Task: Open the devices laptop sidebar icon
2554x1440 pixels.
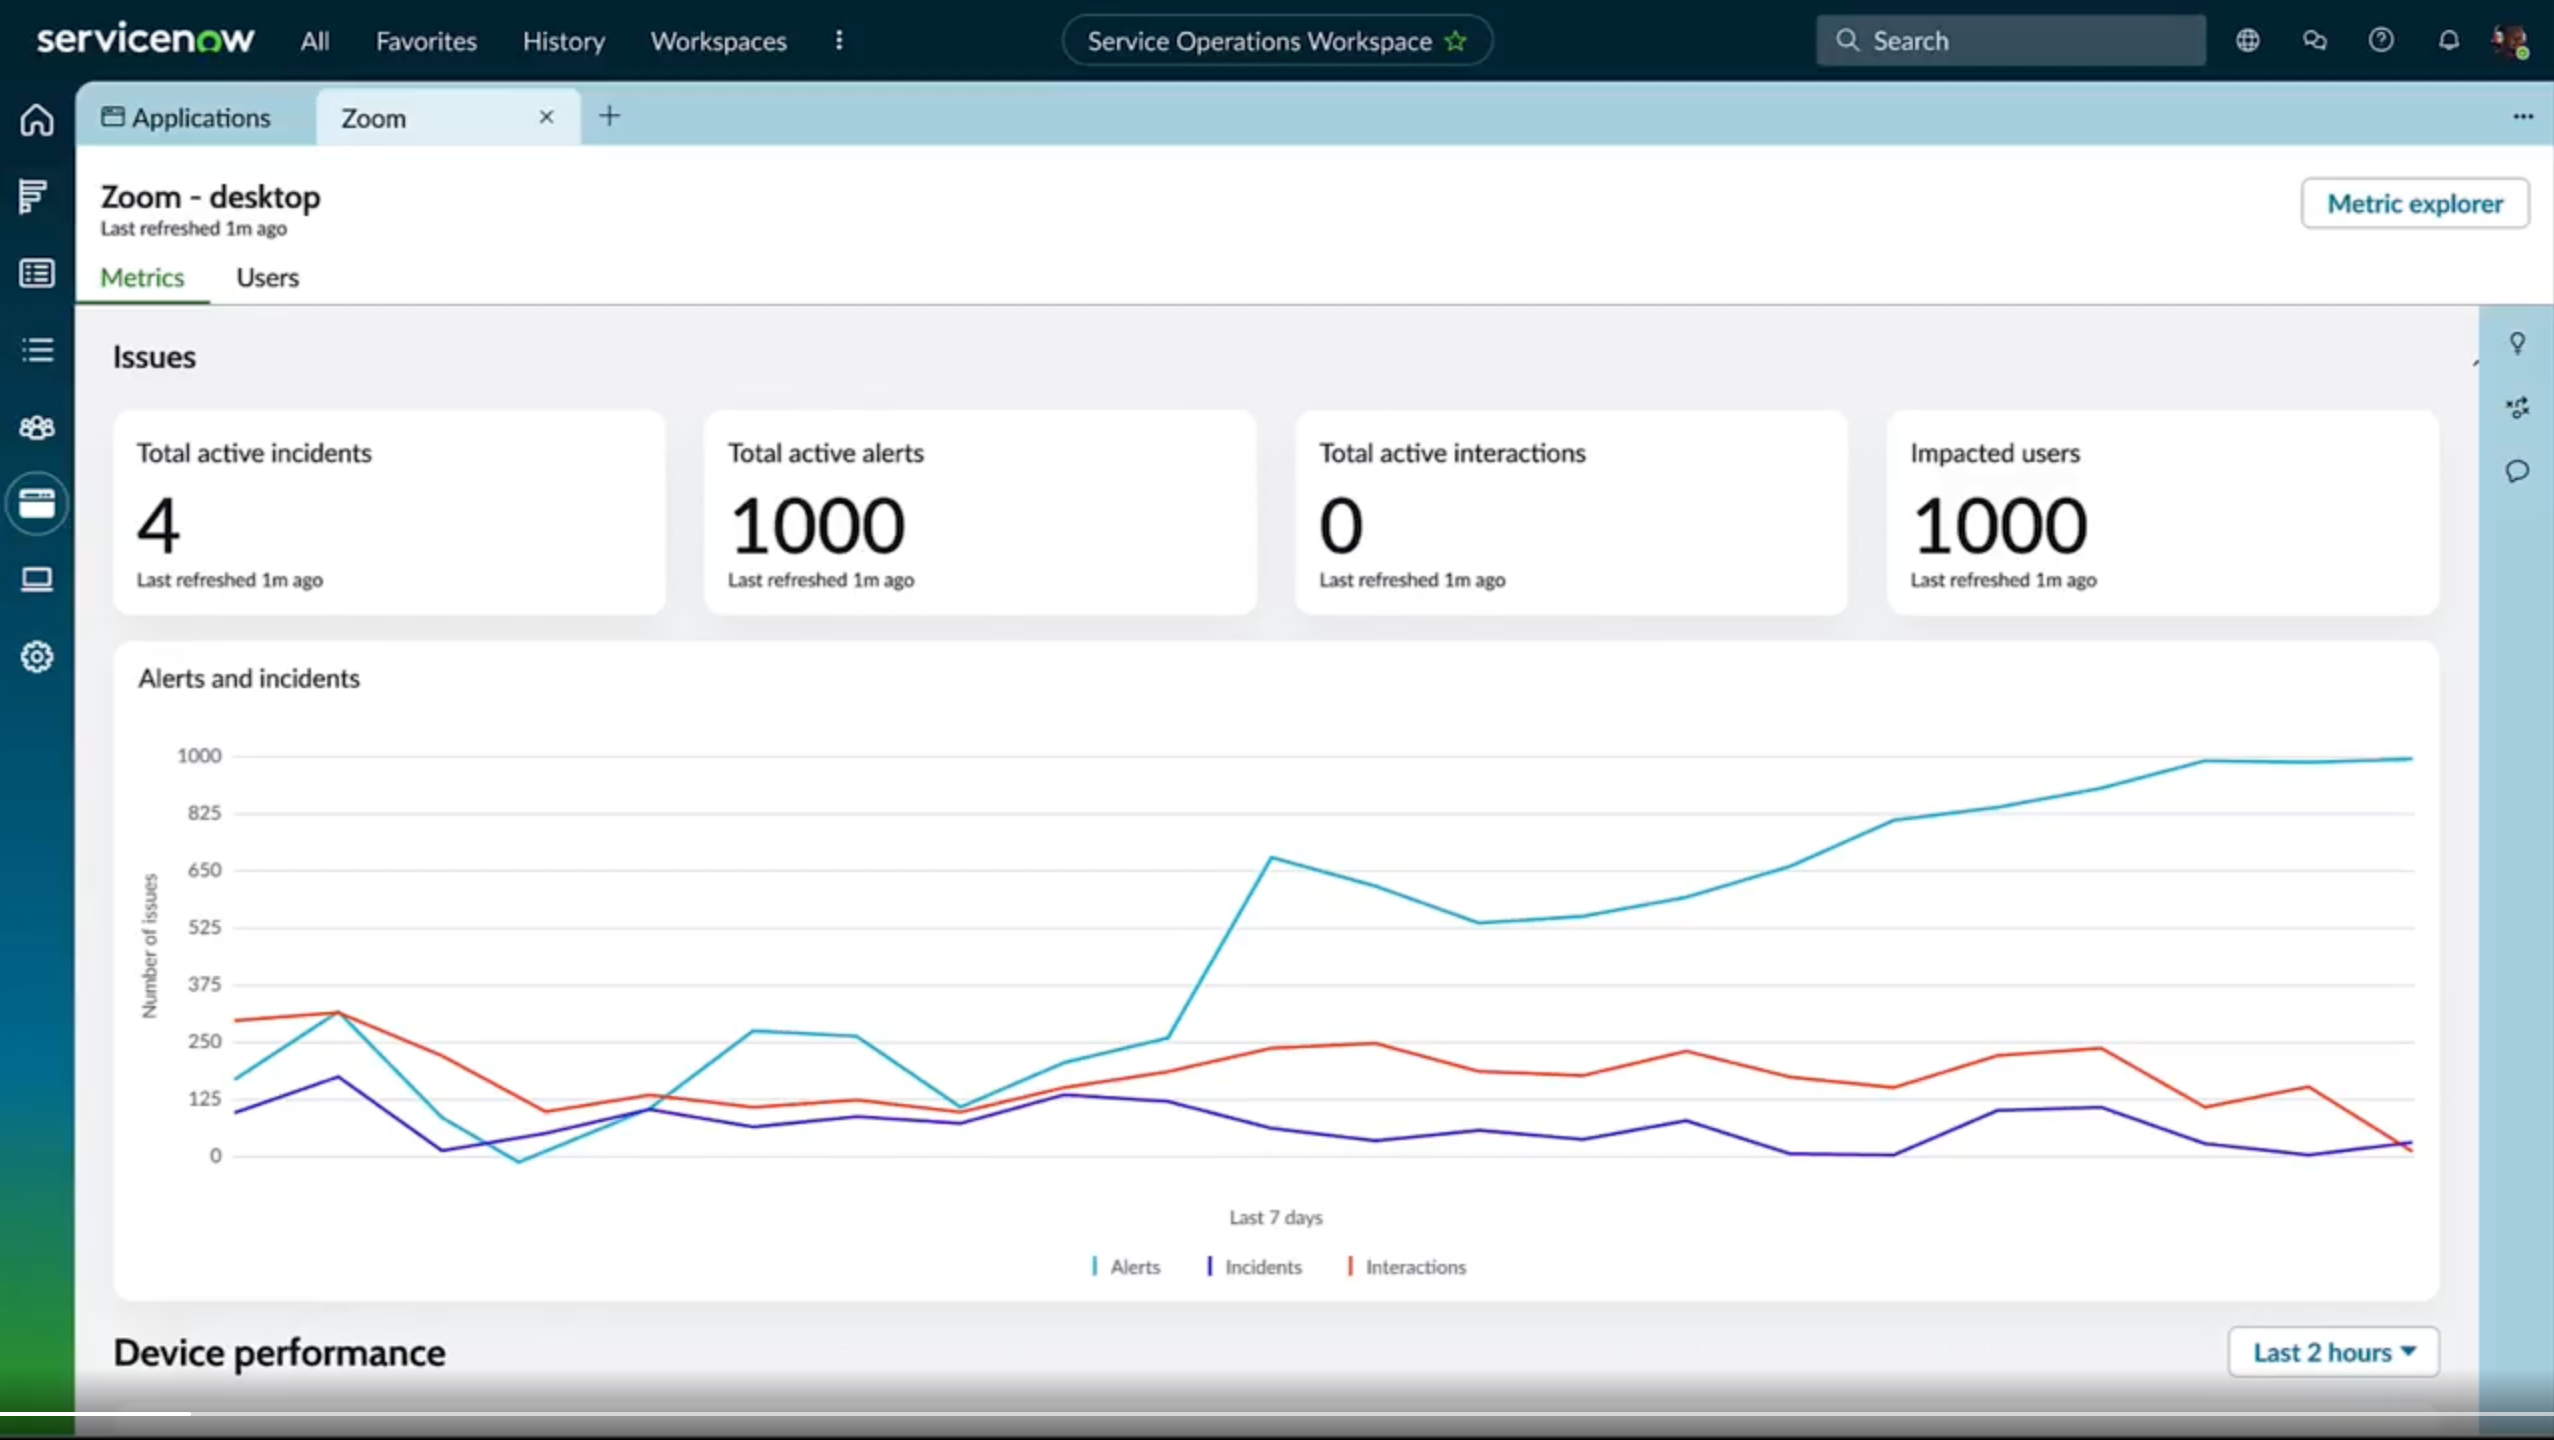Action: pyautogui.click(x=37, y=580)
